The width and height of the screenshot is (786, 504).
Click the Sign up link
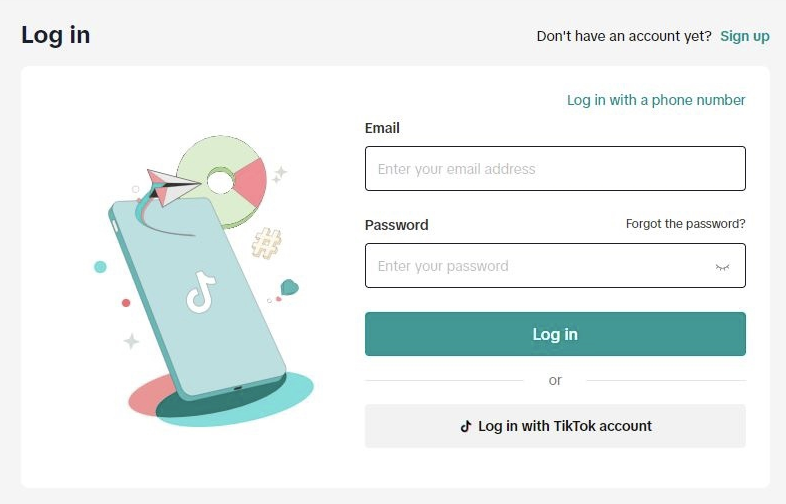(744, 36)
